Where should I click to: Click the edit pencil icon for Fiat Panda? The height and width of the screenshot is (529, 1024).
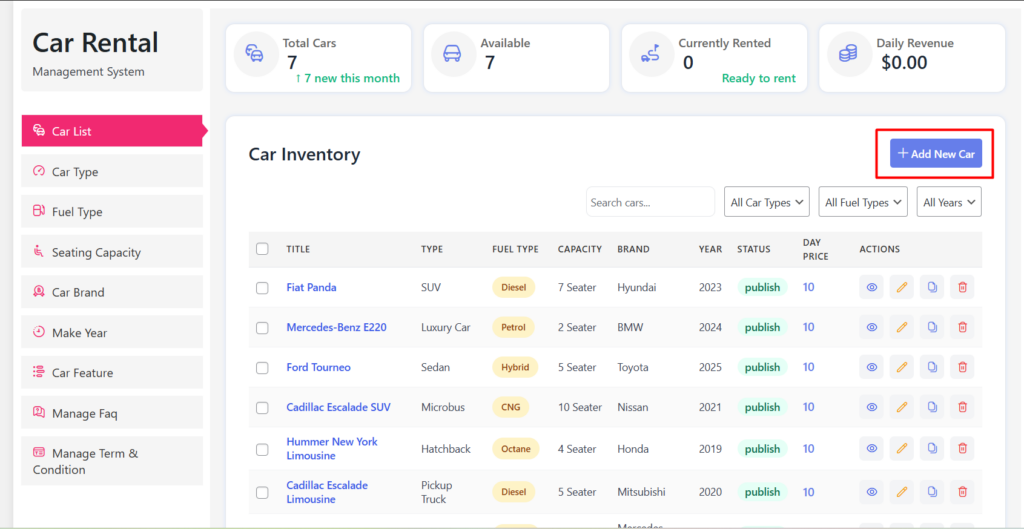click(901, 287)
